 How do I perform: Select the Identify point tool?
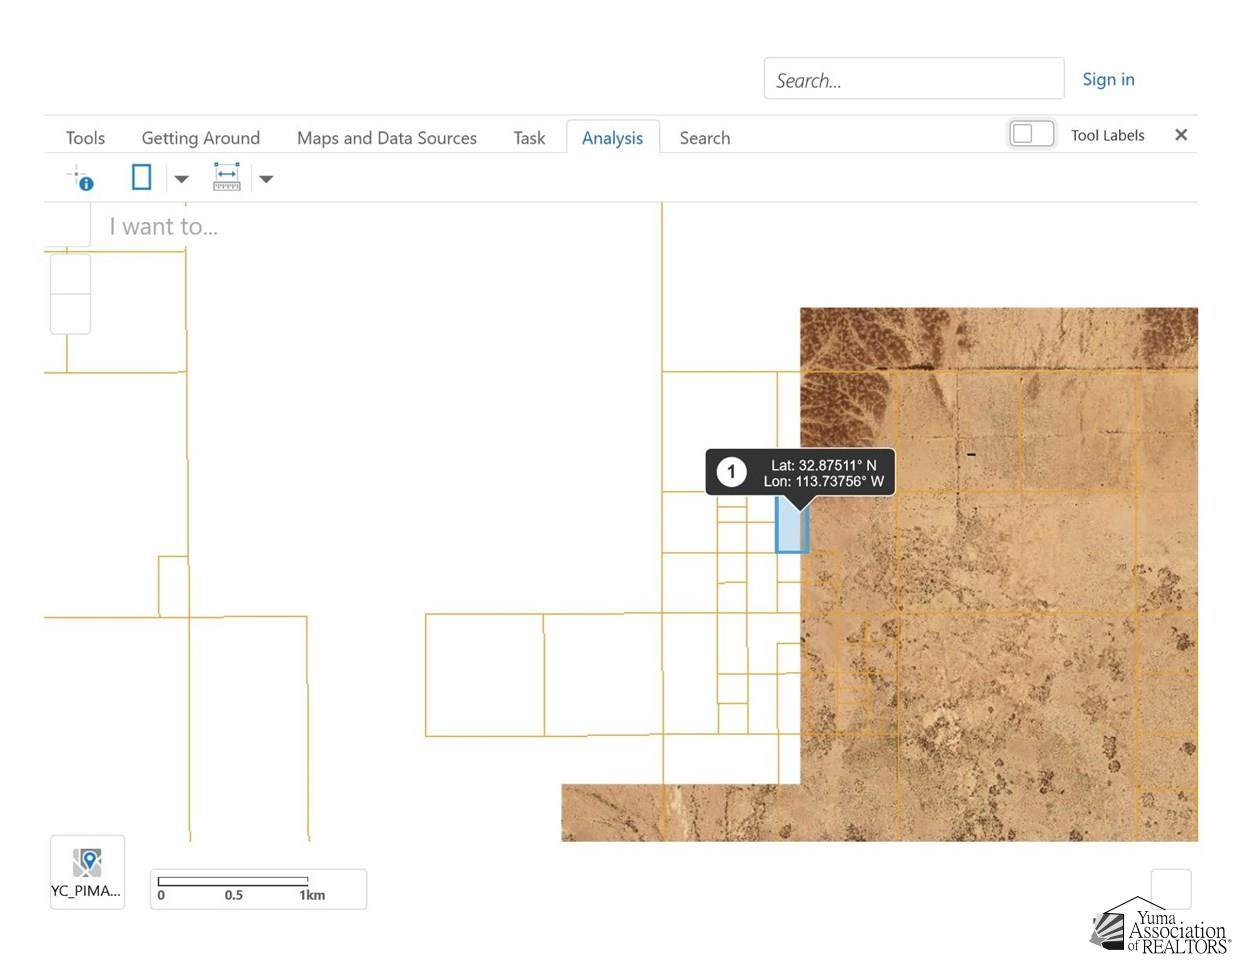[x=81, y=179]
